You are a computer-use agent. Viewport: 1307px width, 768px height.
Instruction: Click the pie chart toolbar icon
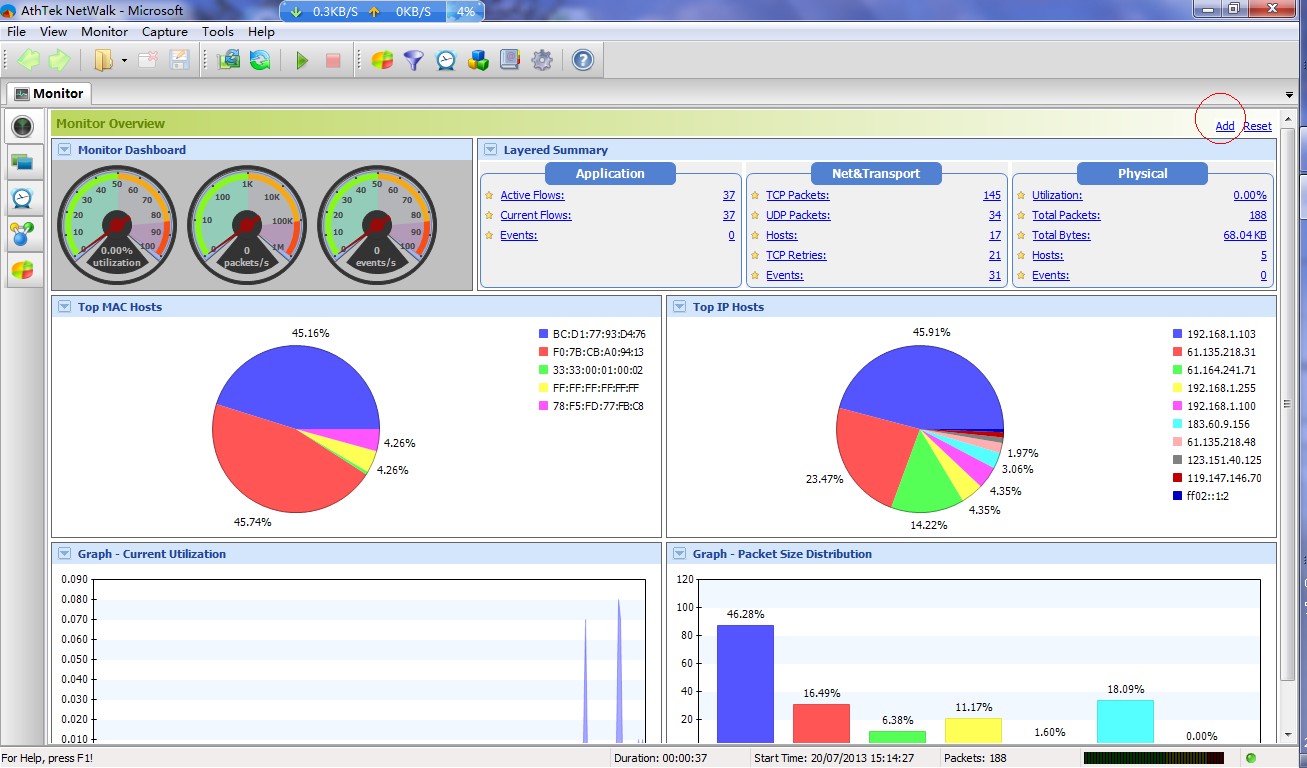[x=382, y=60]
